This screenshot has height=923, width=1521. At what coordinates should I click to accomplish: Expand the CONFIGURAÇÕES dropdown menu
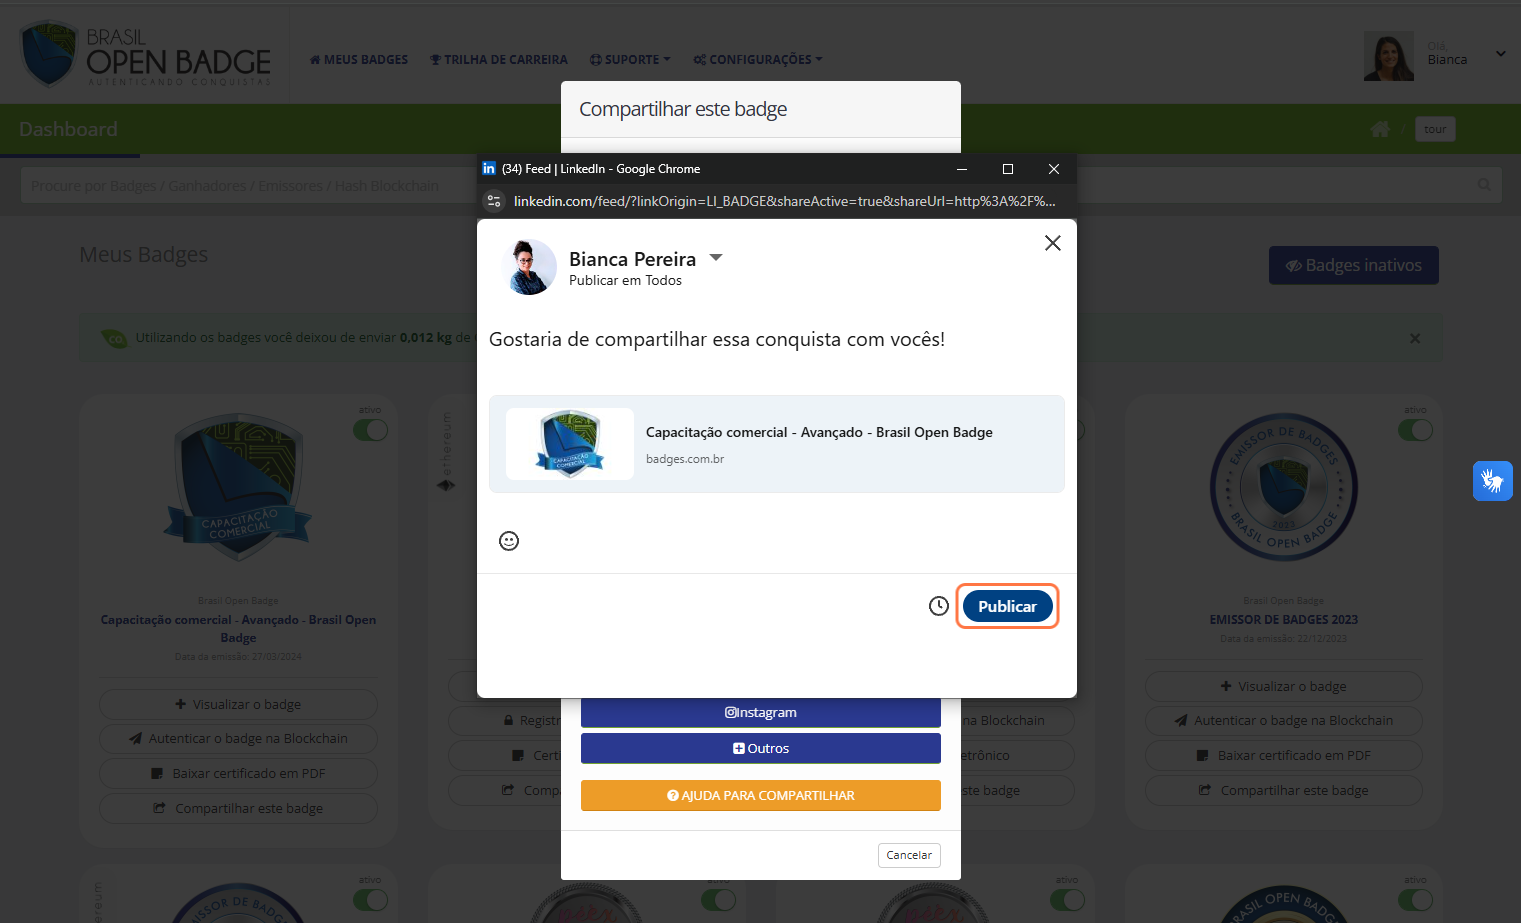point(758,60)
